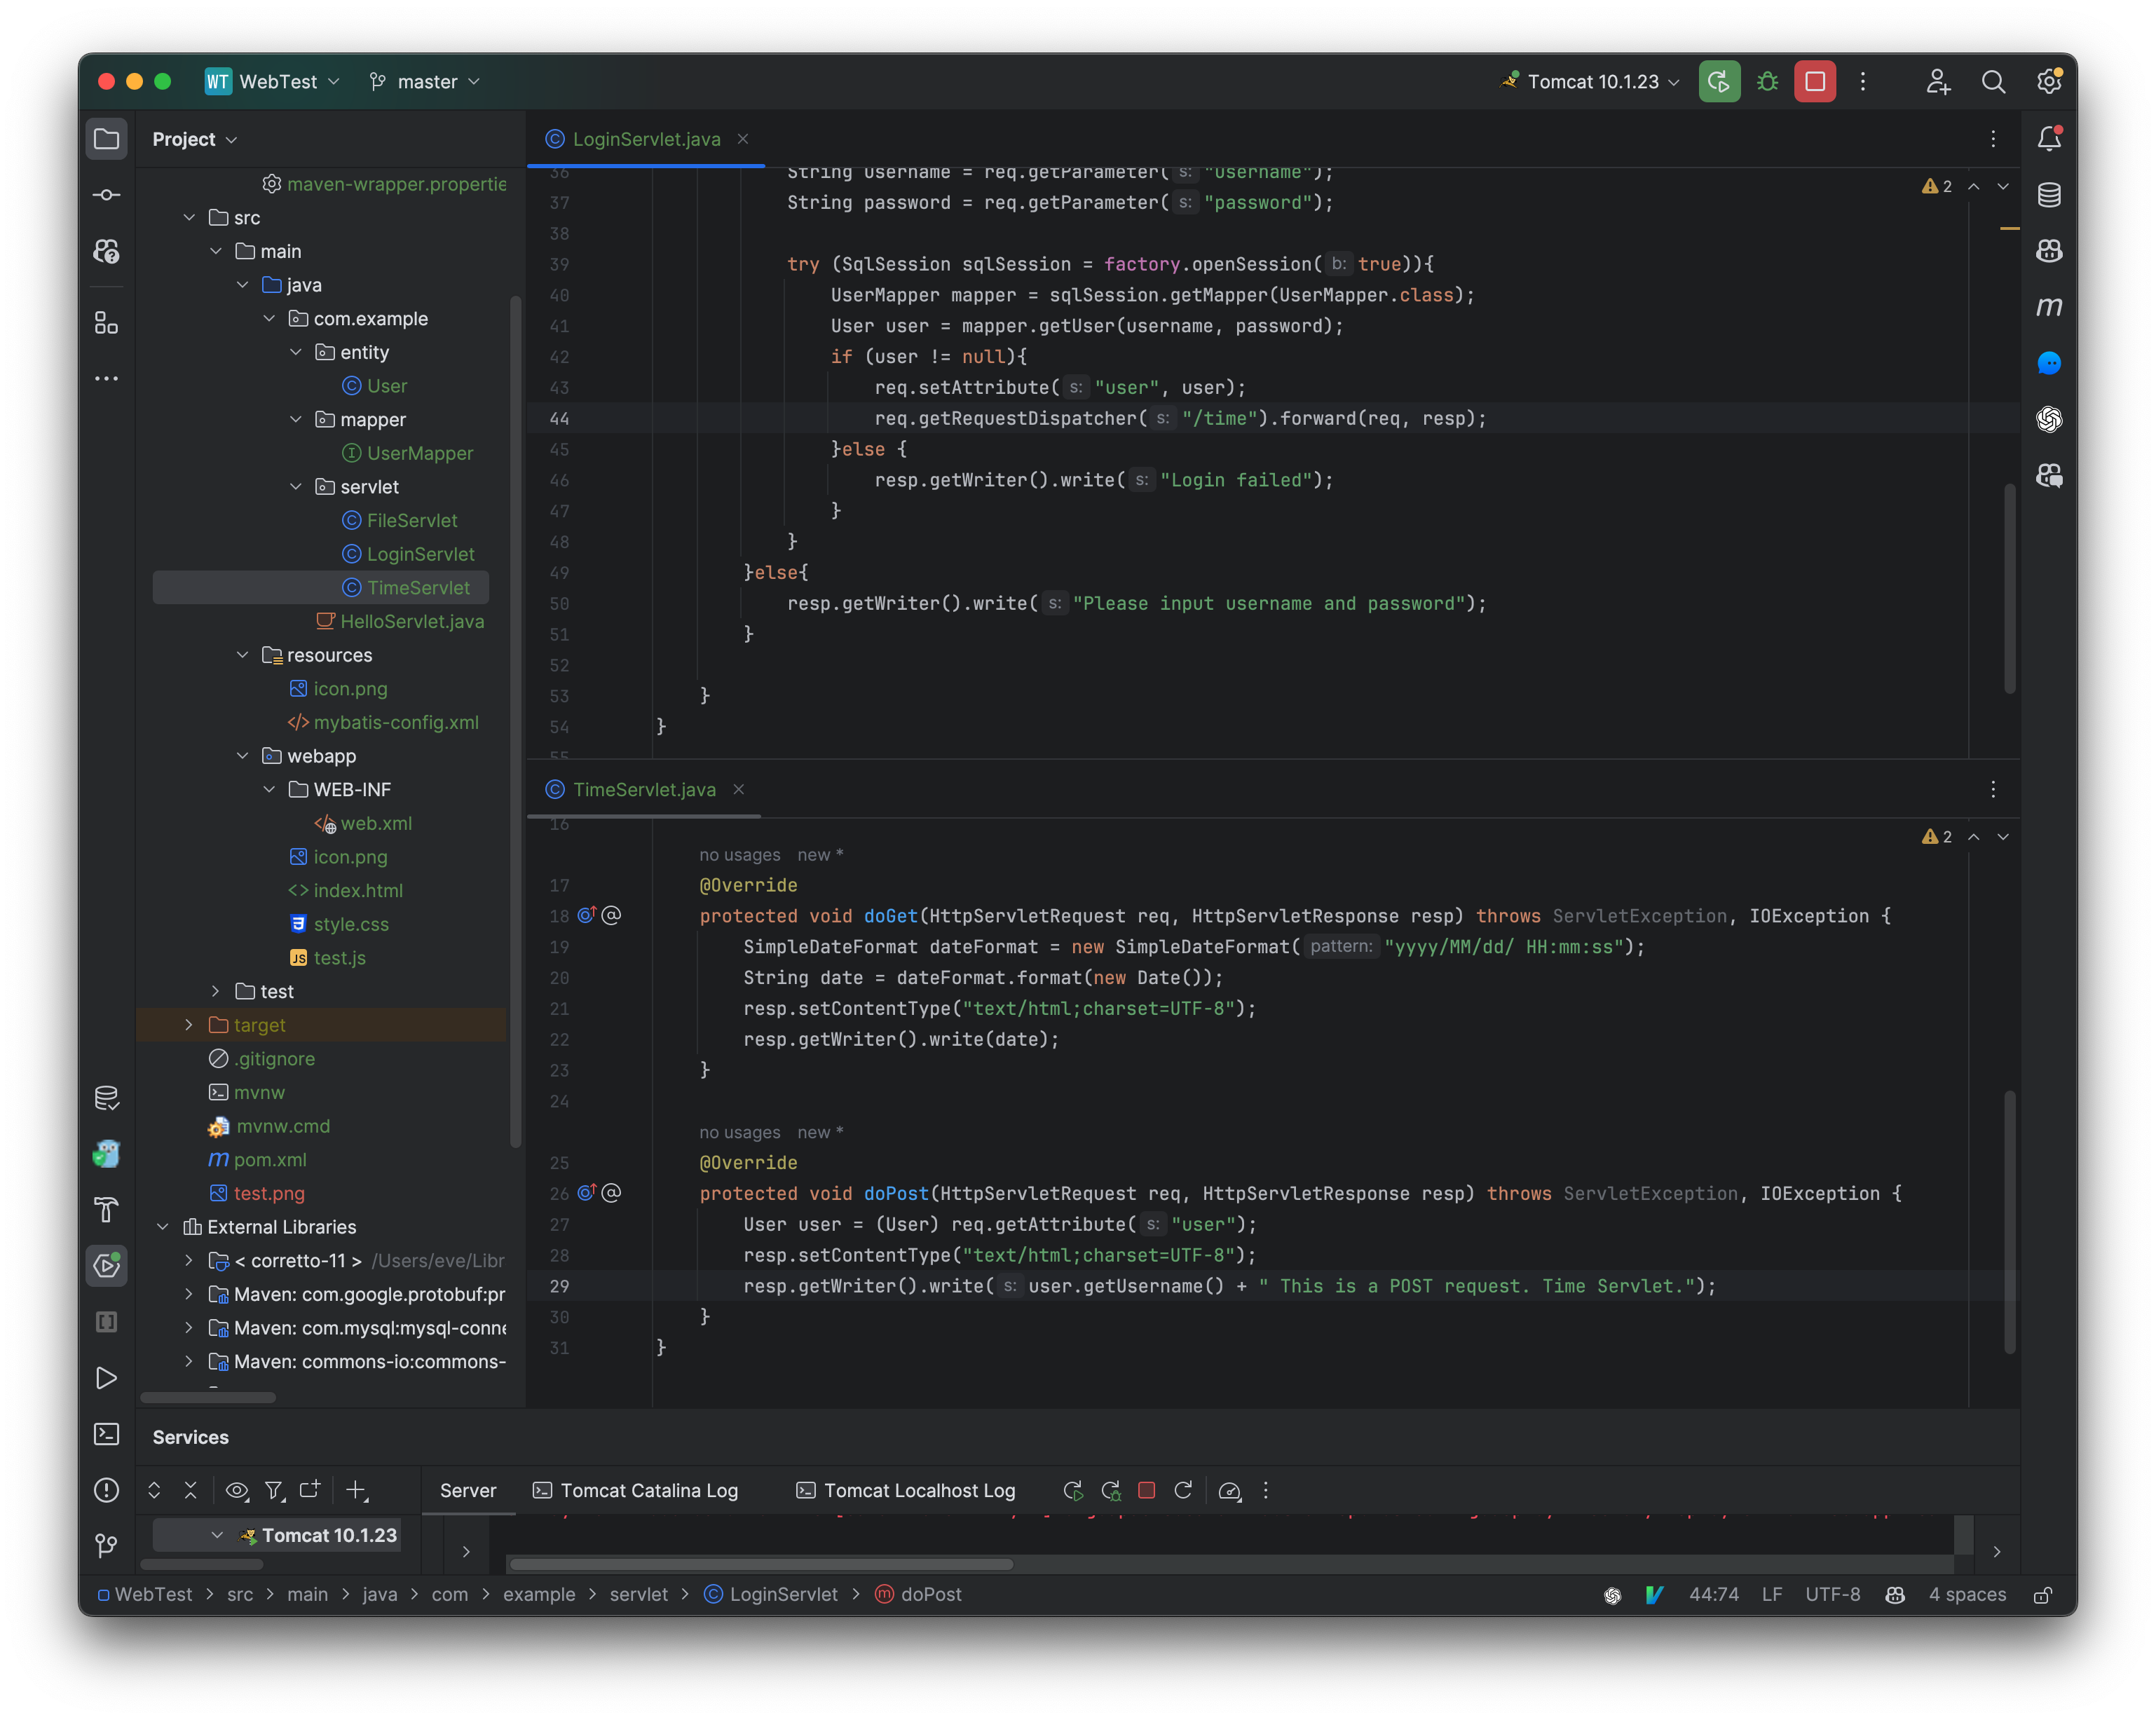Open the Commit tool window

coord(106,195)
